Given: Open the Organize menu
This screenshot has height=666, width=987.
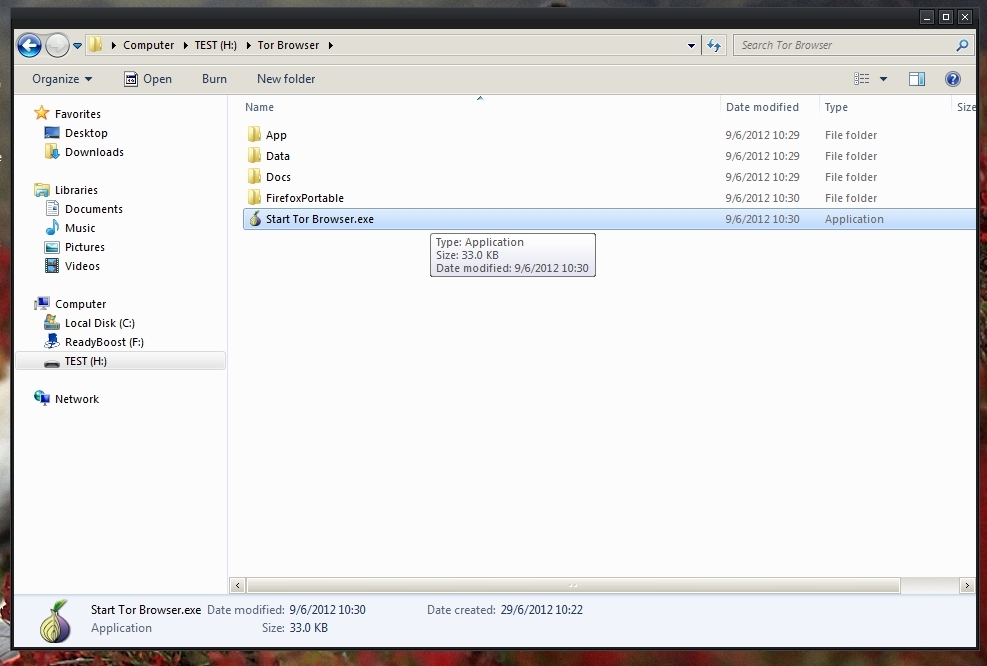Looking at the screenshot, I should 62,79.
